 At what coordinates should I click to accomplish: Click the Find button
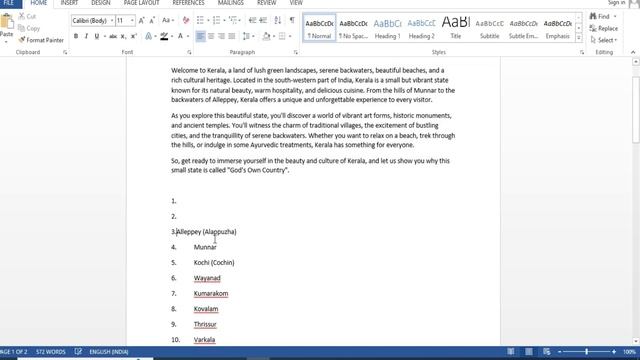pos(600,16)
